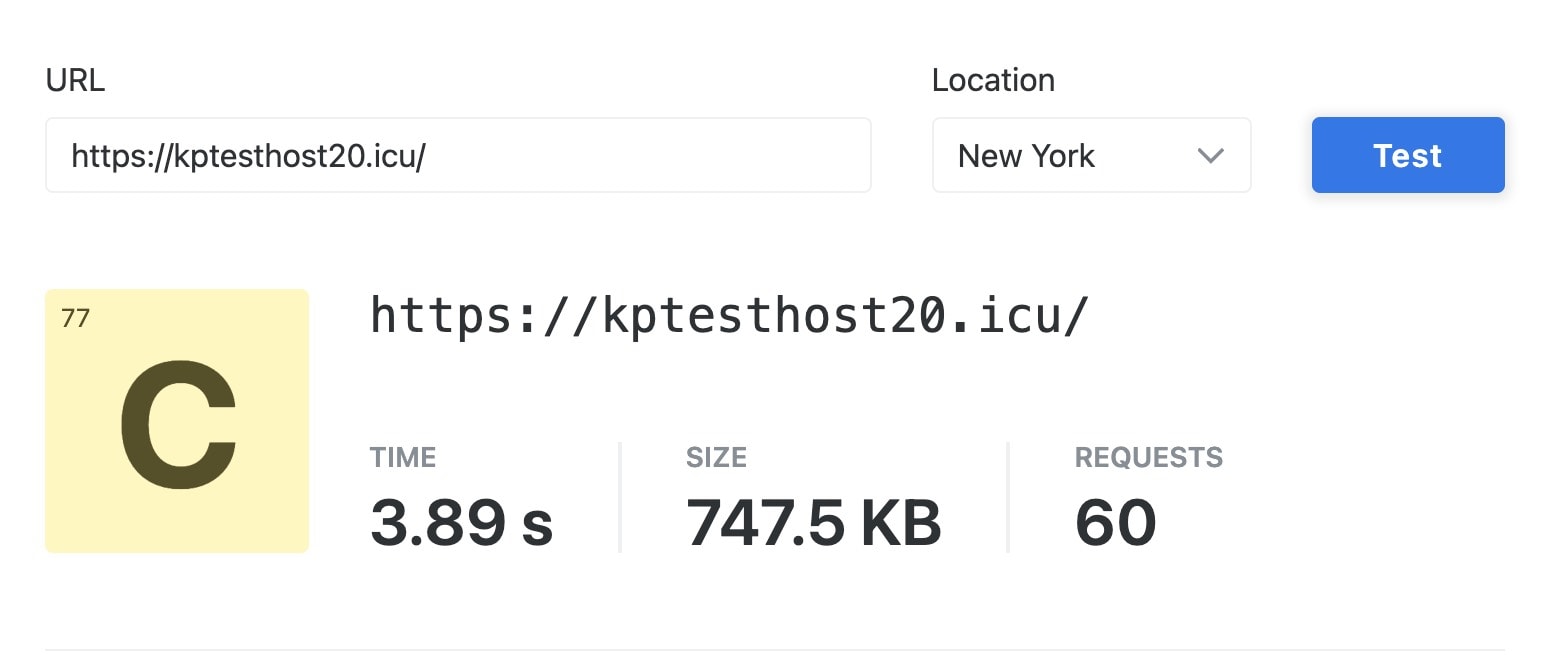Click the Location label text

click(993, 80)
